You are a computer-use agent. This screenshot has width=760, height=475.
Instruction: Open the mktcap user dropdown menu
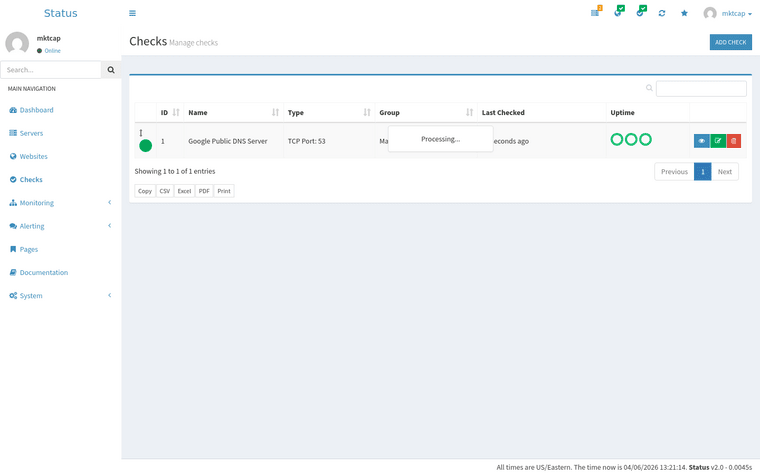[728, 13]
